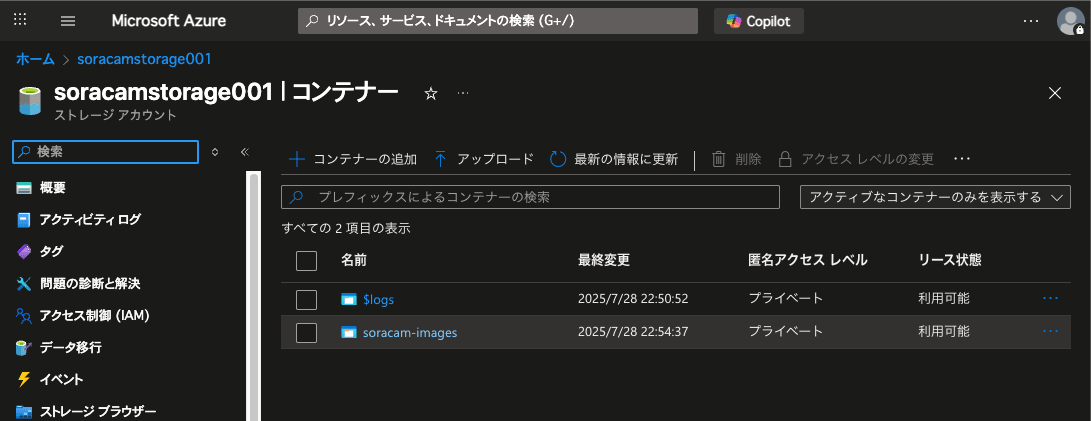Sort by 最終変更 column header

pos(604,260)
